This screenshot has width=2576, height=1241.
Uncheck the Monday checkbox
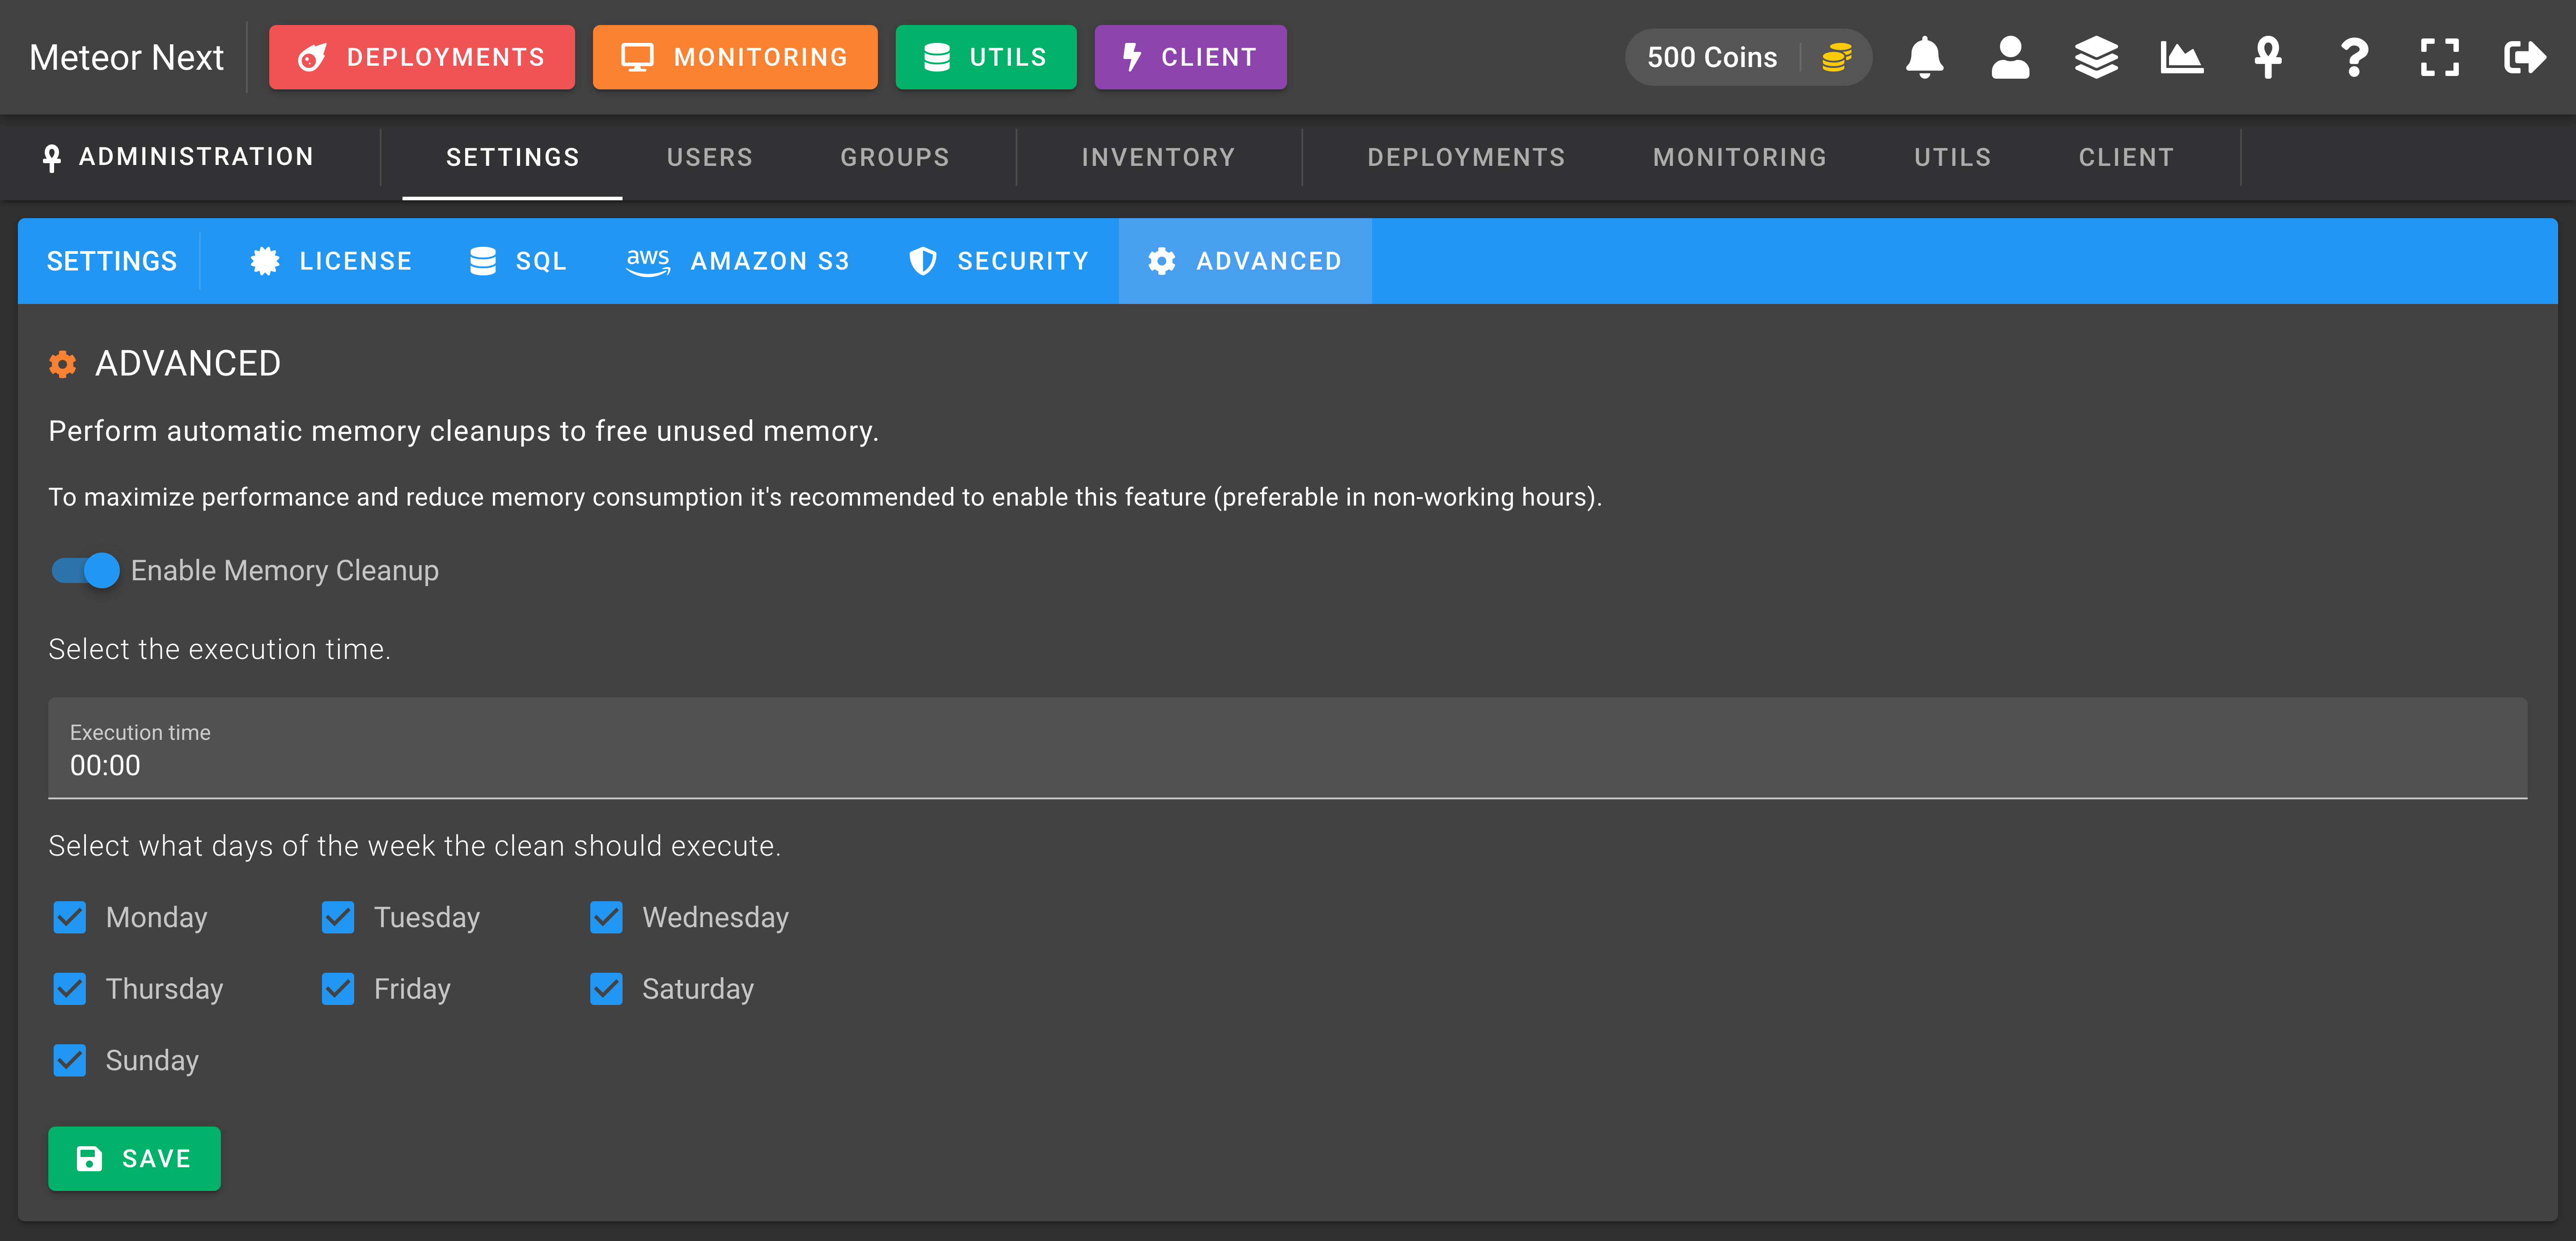pyautogui.click(x=70, y=917)
